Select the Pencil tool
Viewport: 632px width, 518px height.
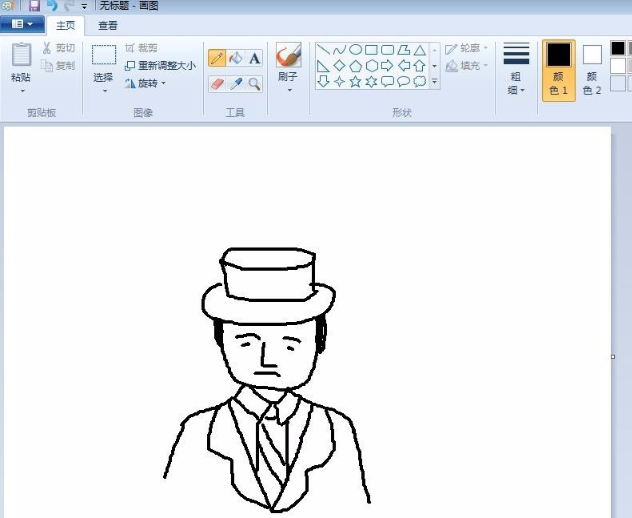tap(217, 58)
